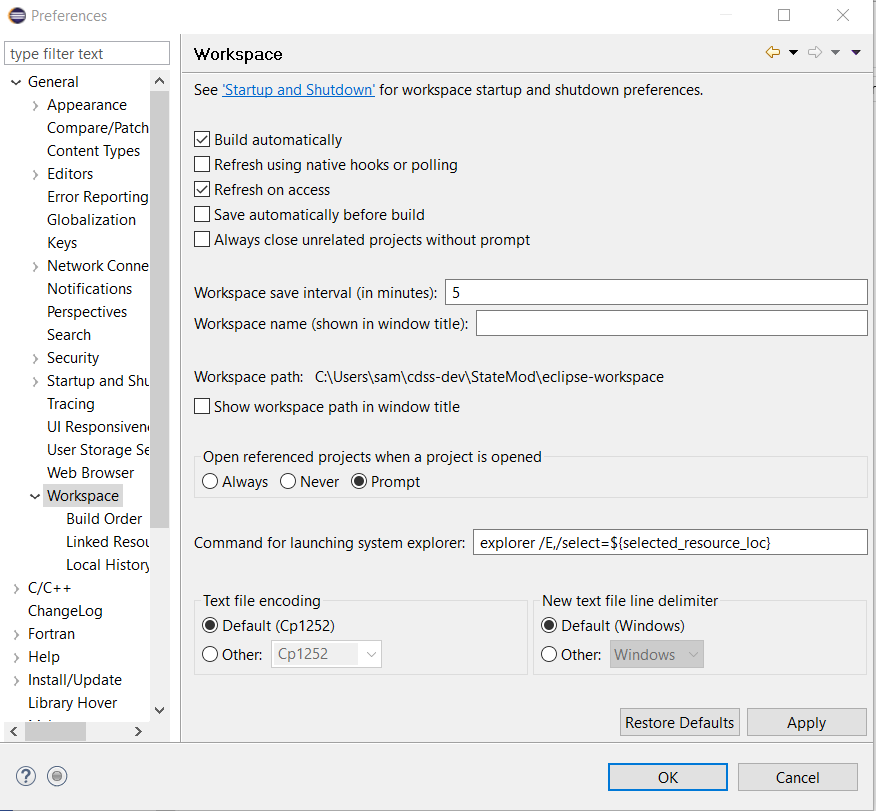Expand the Security tree node
Viewport: 876px width, 811px height.
[x=35, y=358]
